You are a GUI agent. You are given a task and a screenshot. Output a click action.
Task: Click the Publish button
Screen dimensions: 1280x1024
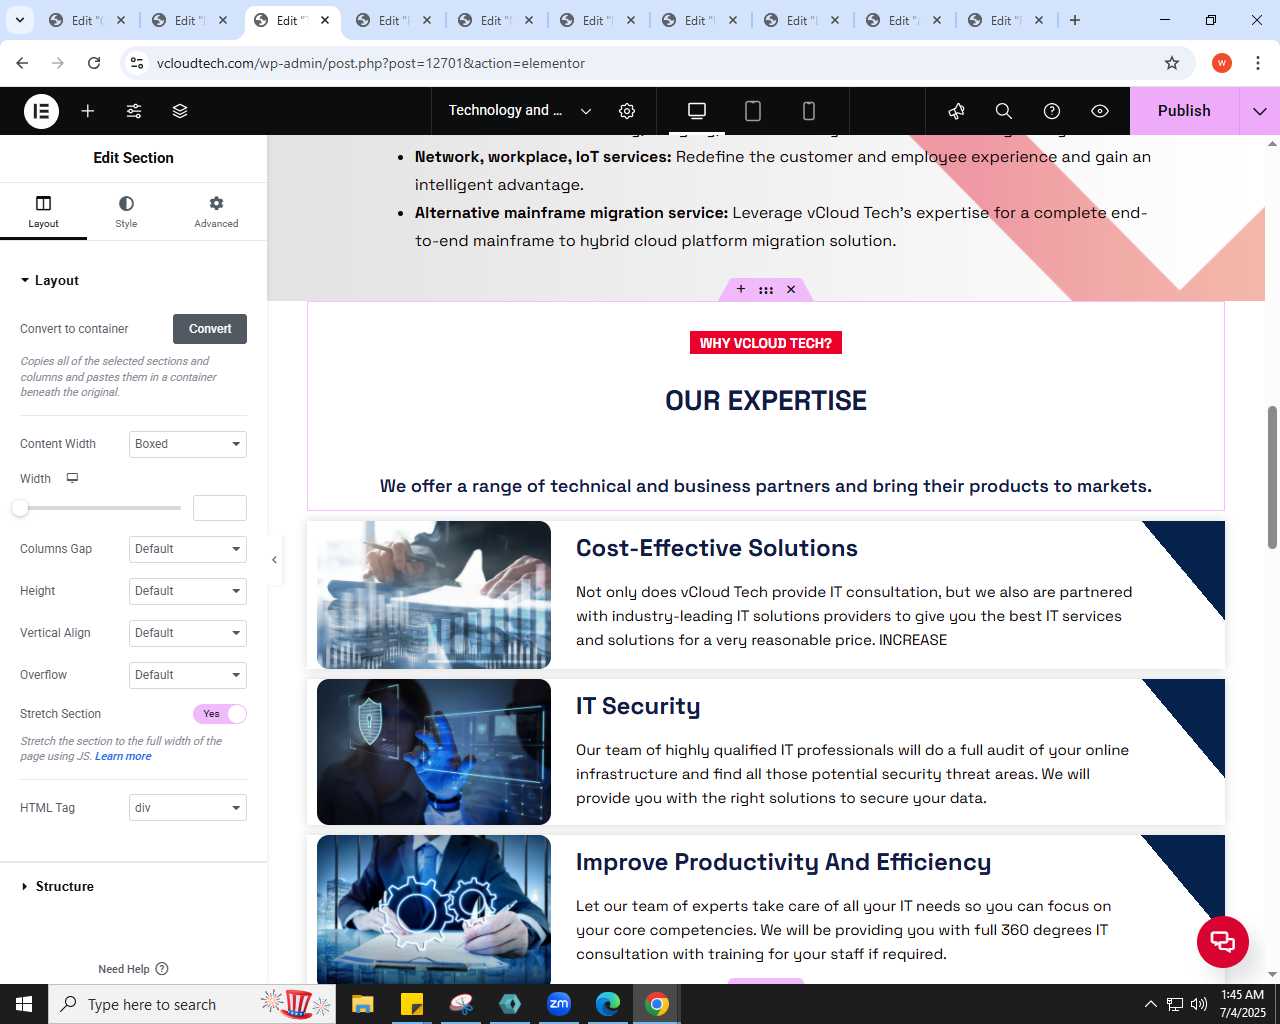coord(1184,111)
